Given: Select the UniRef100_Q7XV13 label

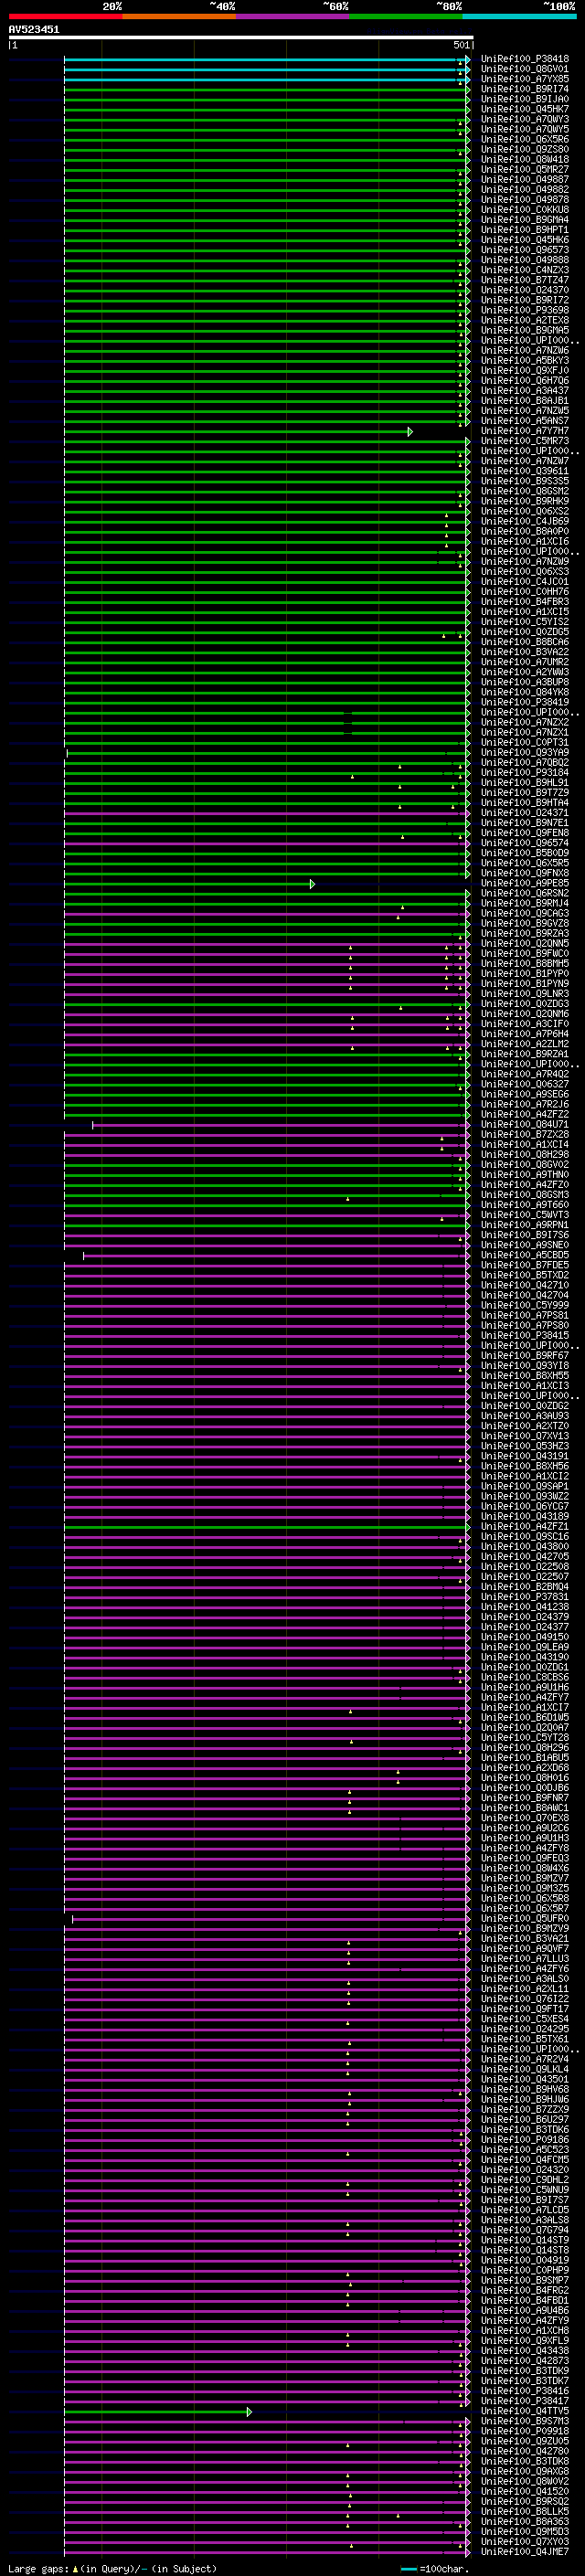Looking at the screenshot, I should [525, 1437].
